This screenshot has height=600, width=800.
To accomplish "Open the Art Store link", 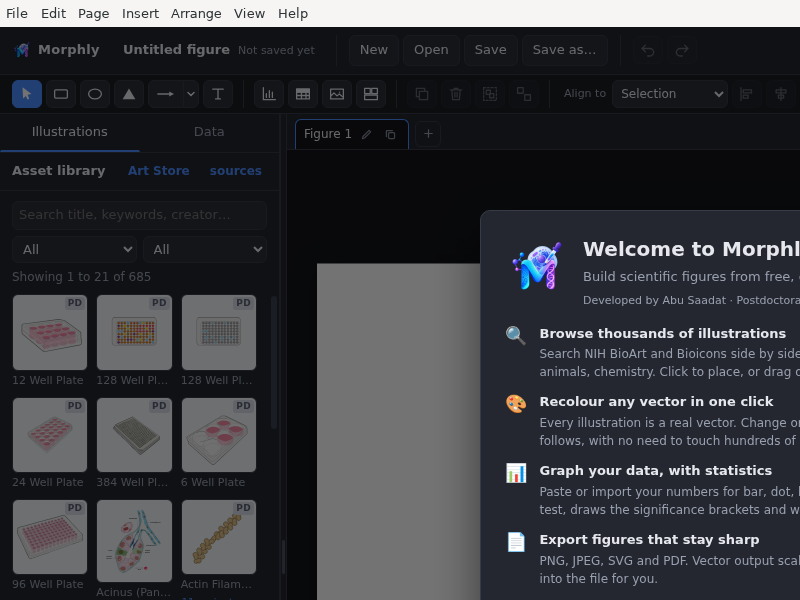I will point(159,171).
